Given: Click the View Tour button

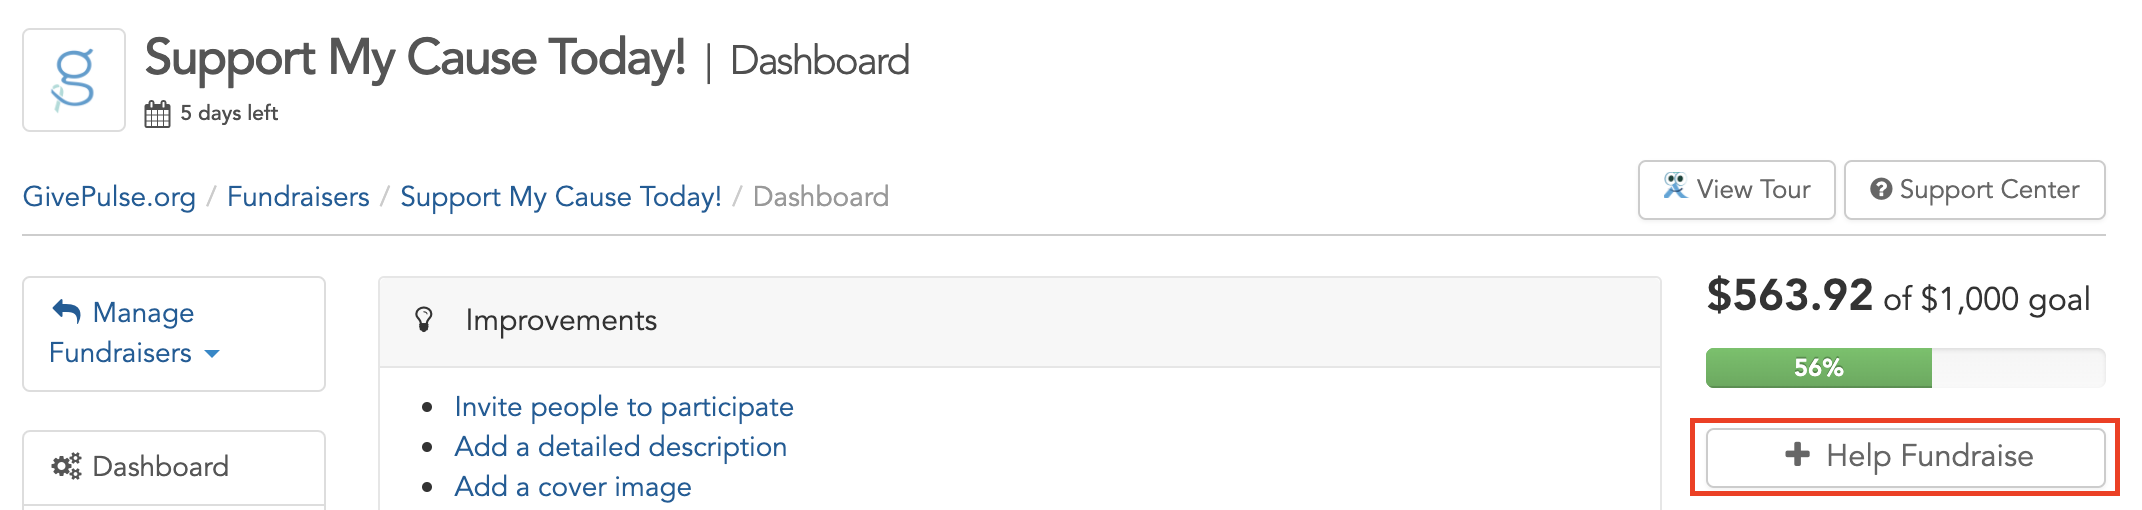Looking at the screenshot, I should coord(1736,190).
